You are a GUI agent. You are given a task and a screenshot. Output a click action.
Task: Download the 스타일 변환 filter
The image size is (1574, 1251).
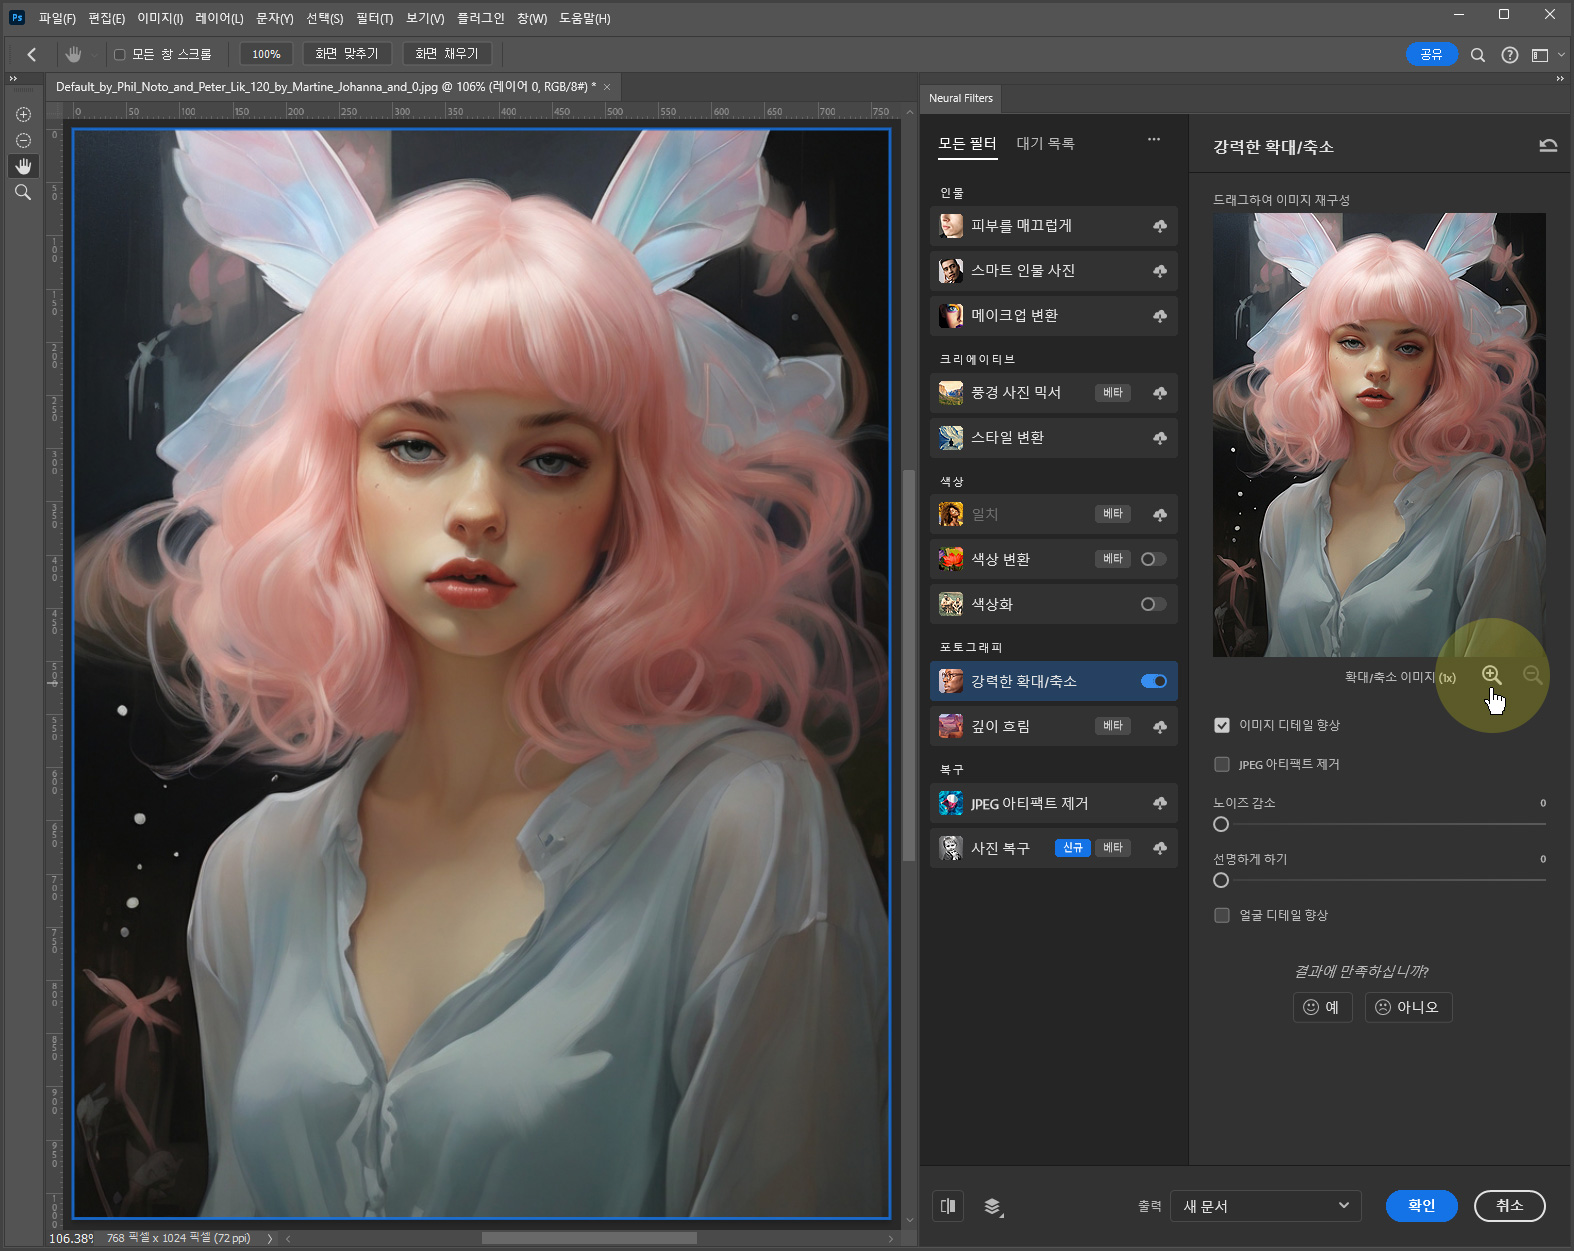pos(1160,438)
